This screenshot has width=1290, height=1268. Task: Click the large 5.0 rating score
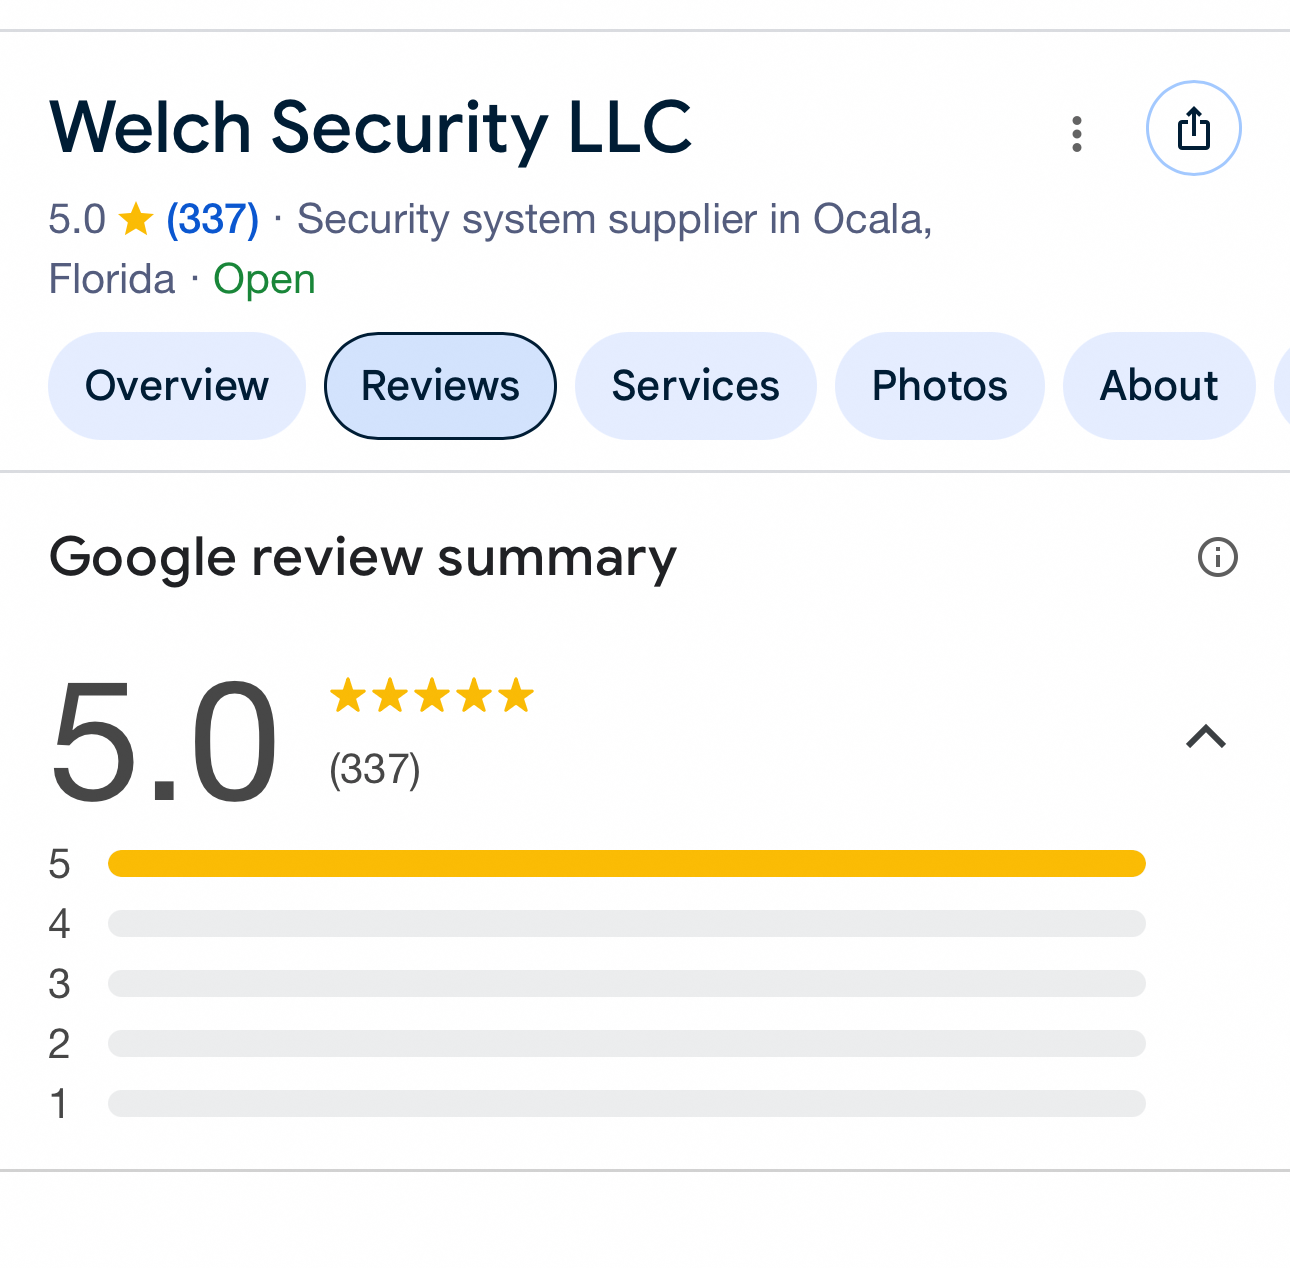[164, 741]
